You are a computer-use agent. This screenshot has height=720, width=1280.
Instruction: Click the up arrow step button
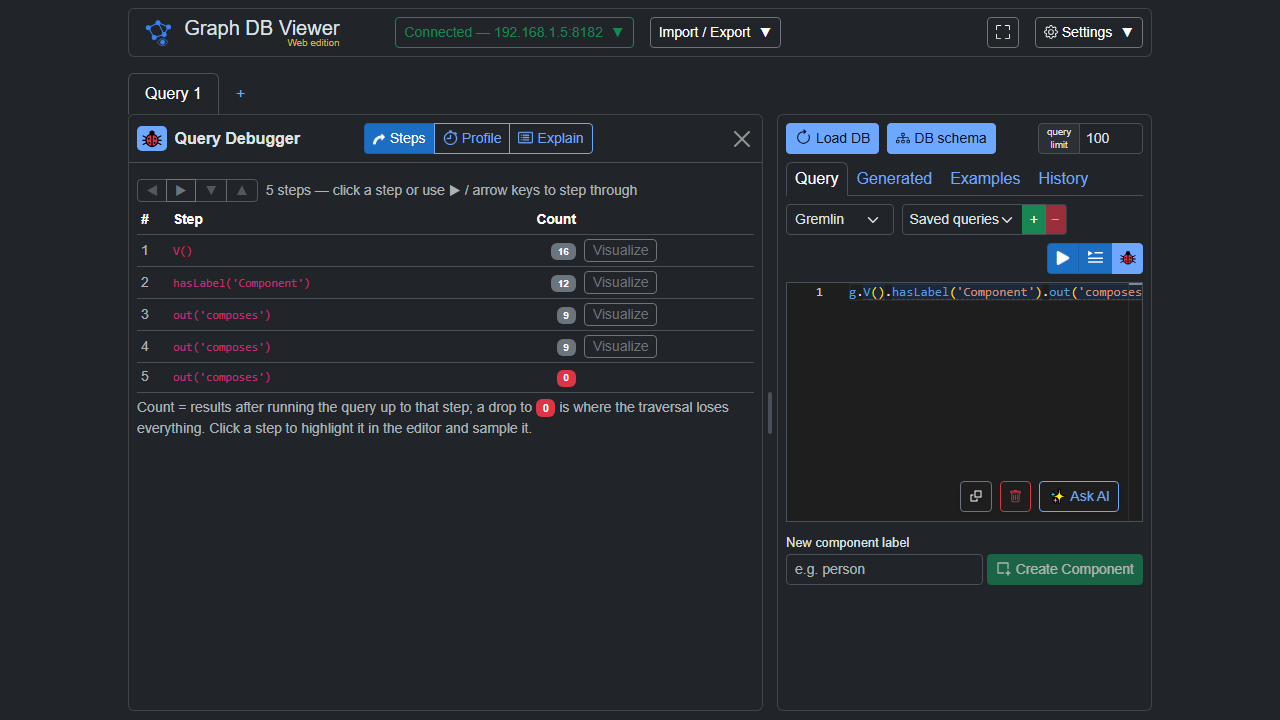[x=242, y=190]
